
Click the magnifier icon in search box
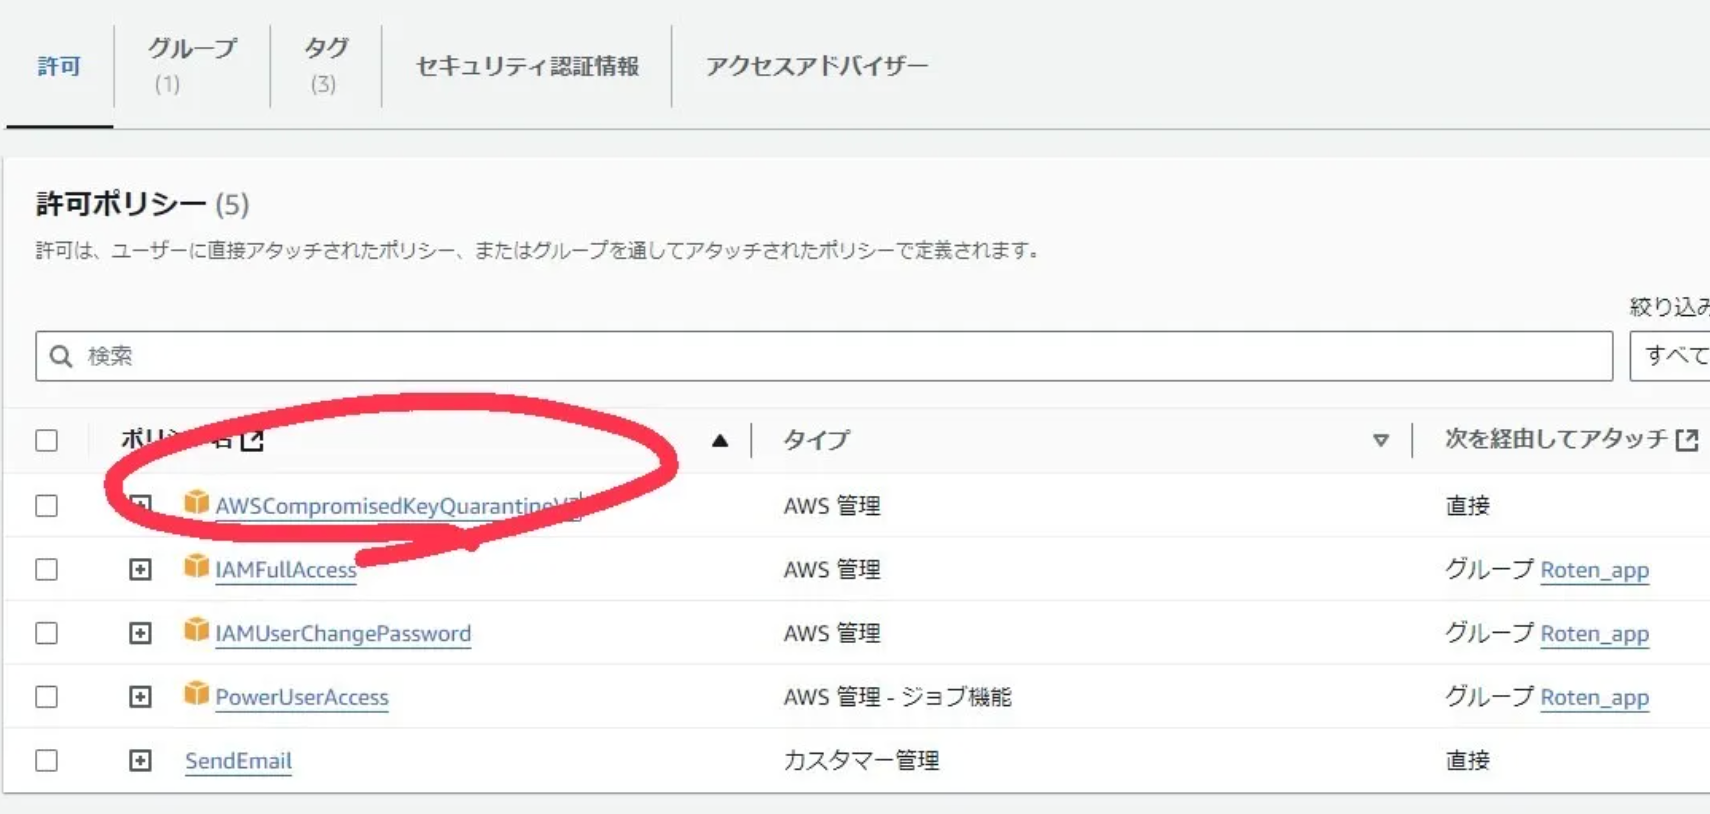click(x=61, y=356)
